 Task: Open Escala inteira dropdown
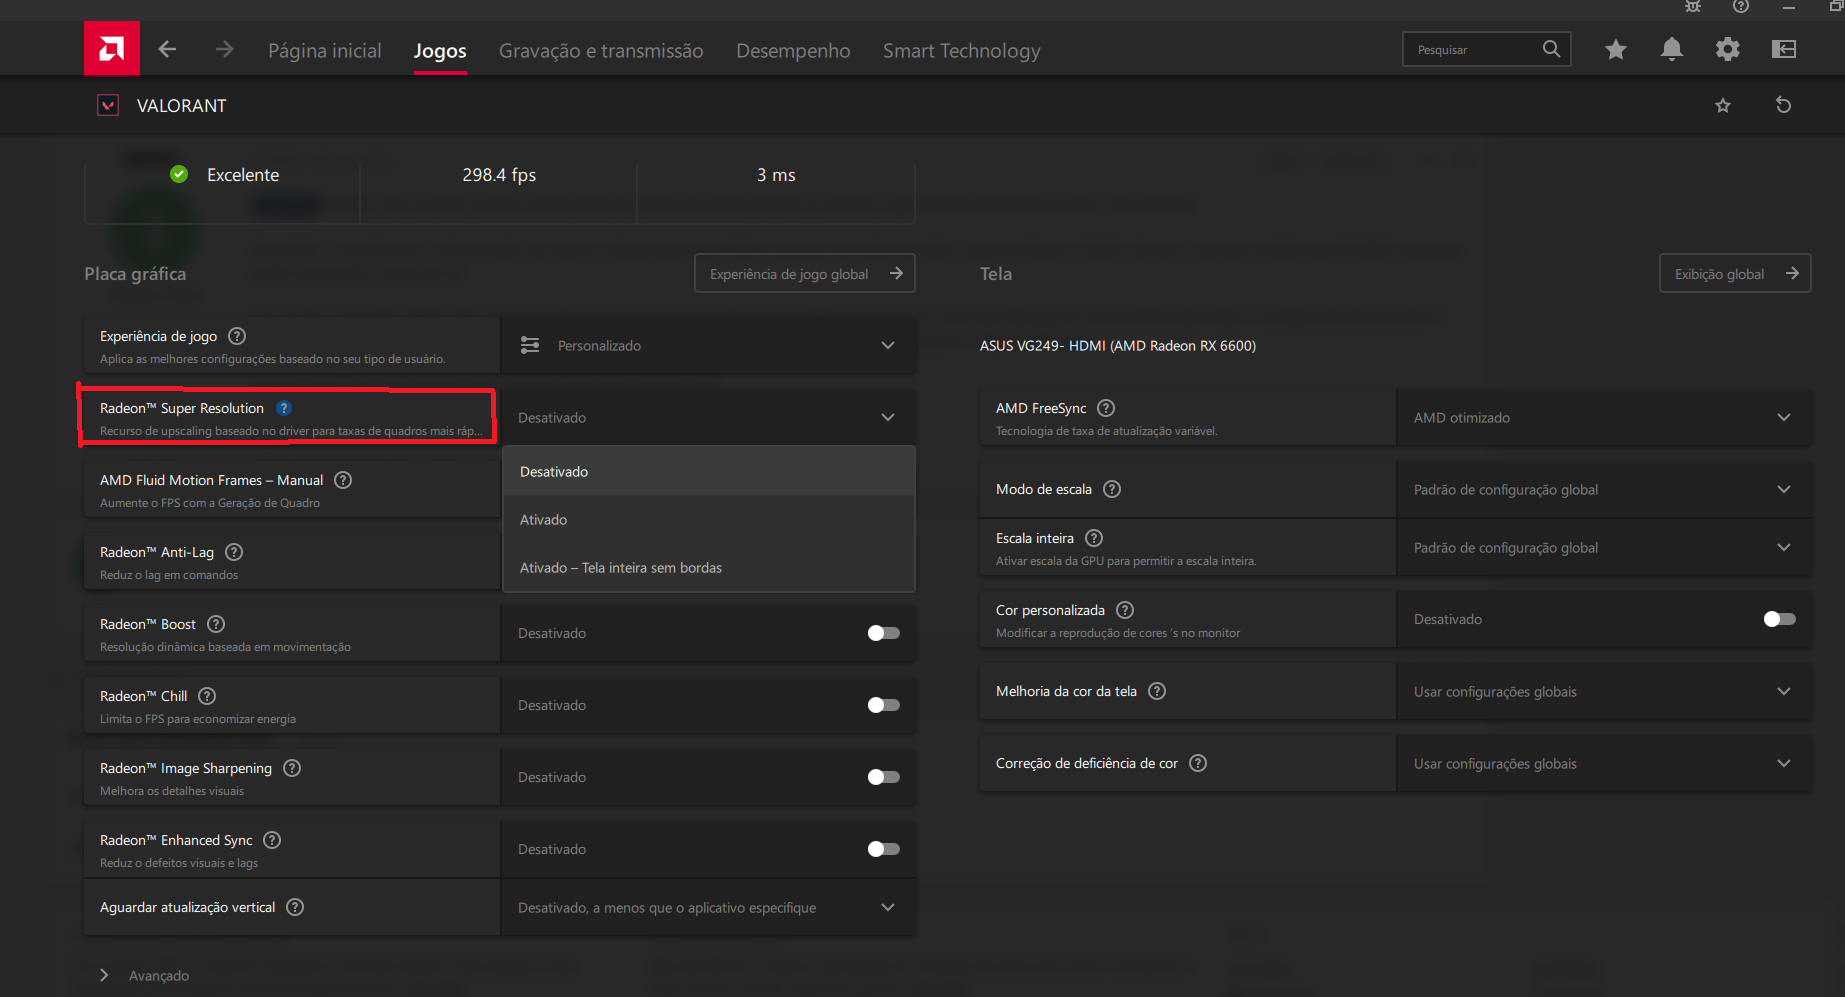1604,547
